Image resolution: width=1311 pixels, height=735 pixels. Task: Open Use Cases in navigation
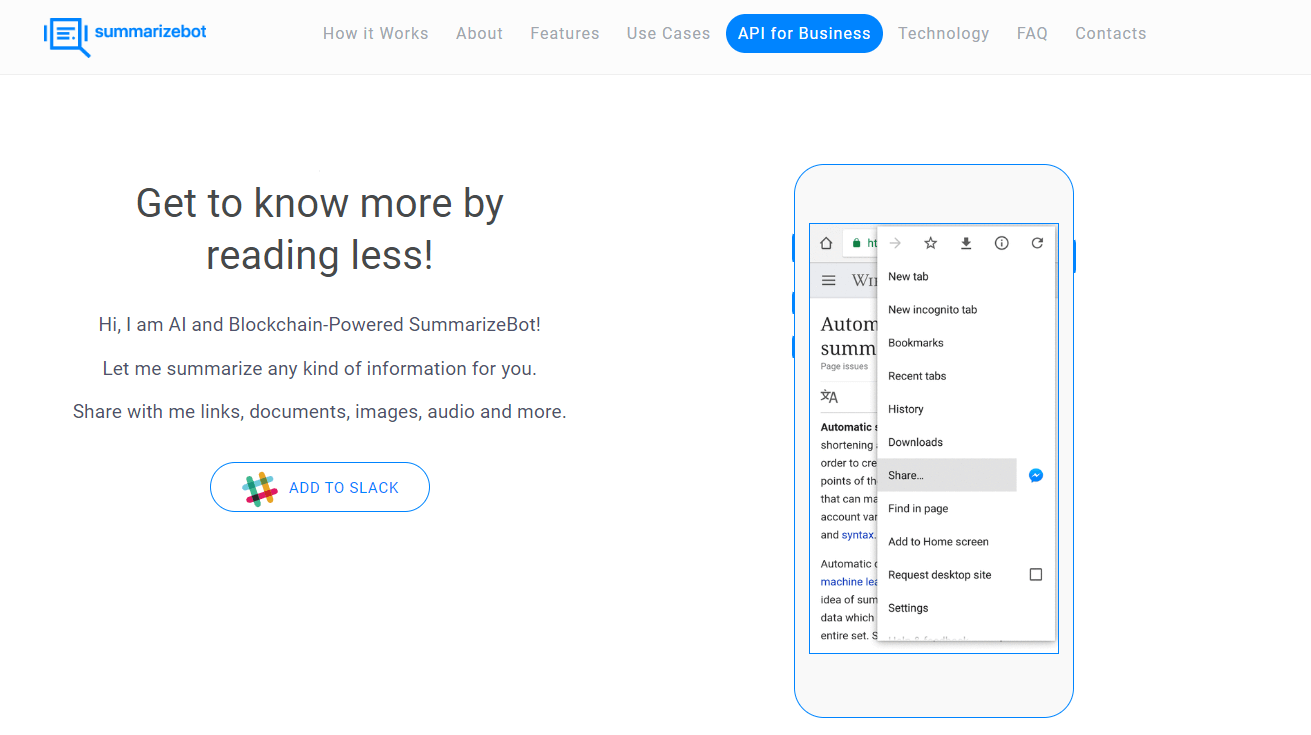click(x=669, y=33)
